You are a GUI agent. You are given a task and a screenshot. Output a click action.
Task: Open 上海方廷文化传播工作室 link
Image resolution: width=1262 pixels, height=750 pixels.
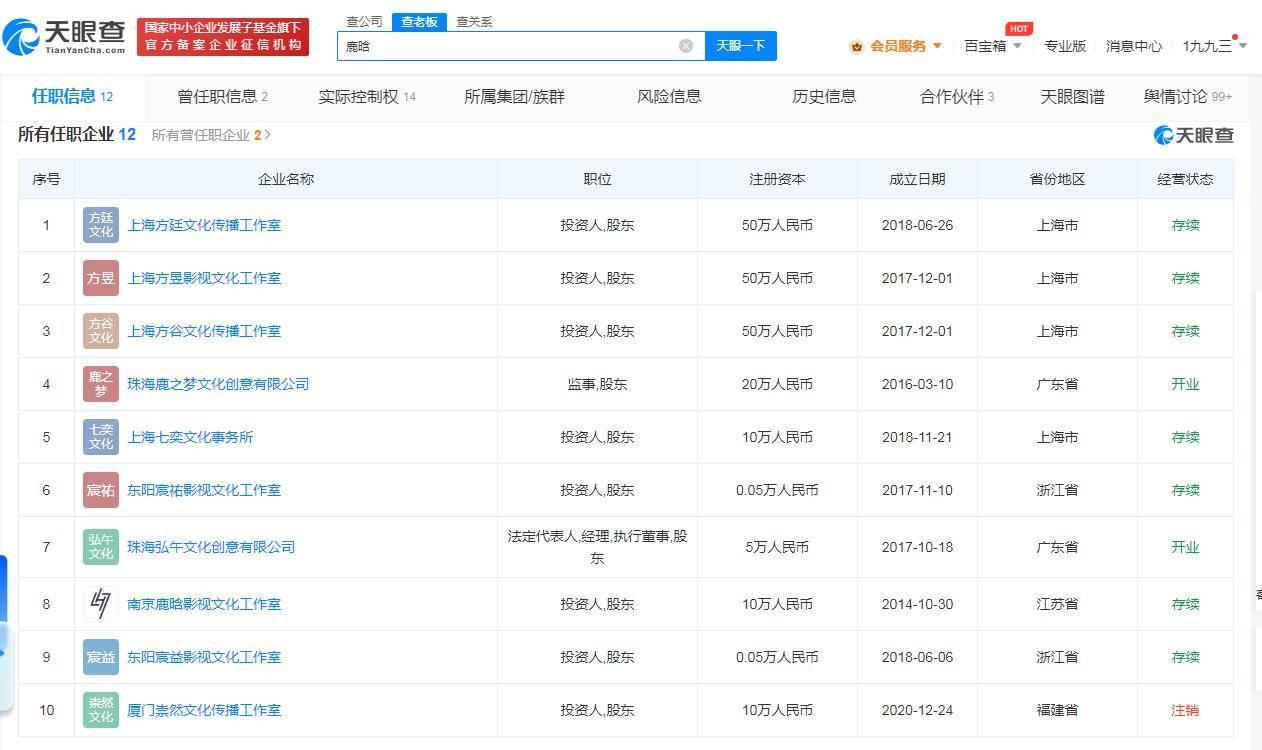point(204,225)
